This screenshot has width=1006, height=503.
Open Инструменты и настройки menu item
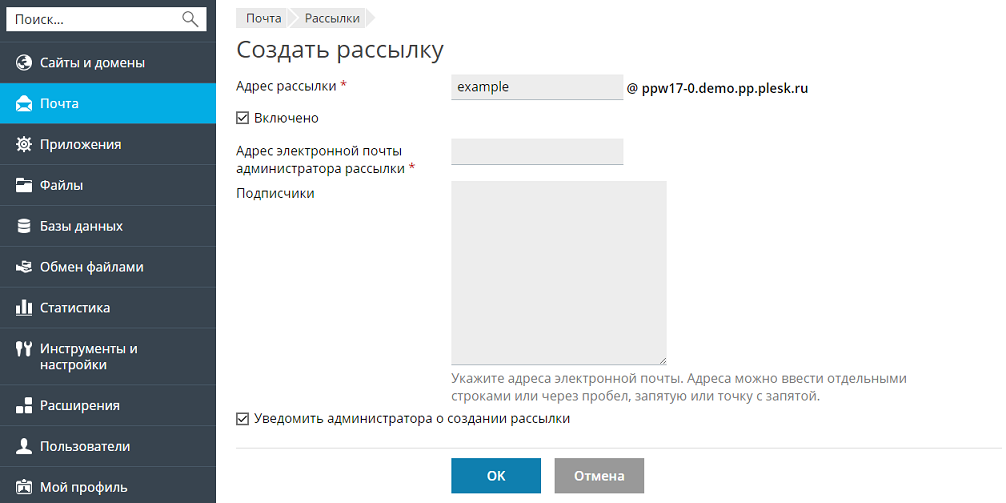coord(88,356)
